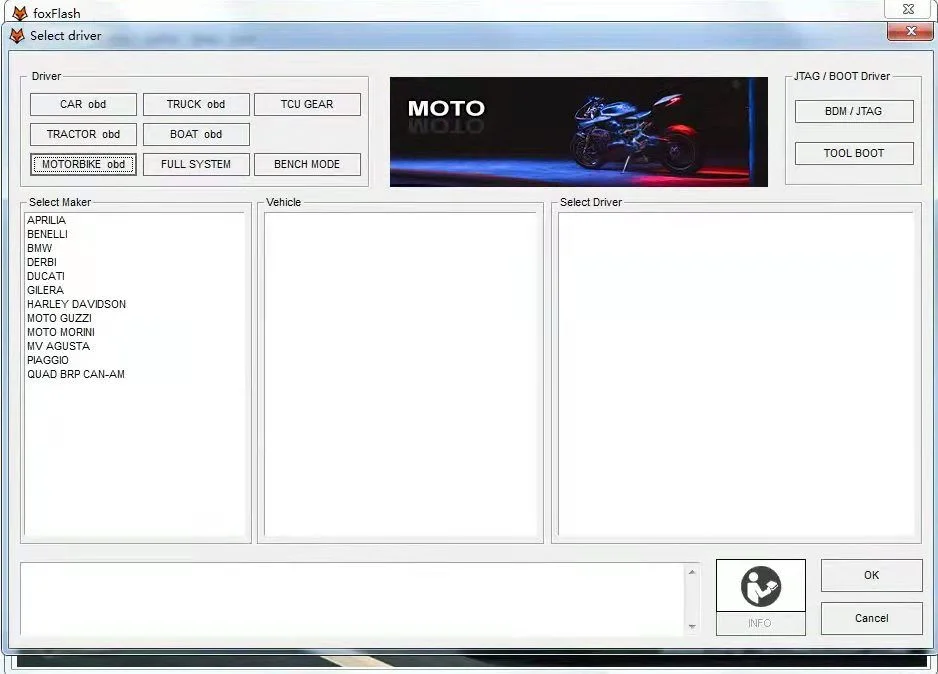Select MOTO MORINI maker
This screenshot has width=938, height=674.
click(61, 332)
